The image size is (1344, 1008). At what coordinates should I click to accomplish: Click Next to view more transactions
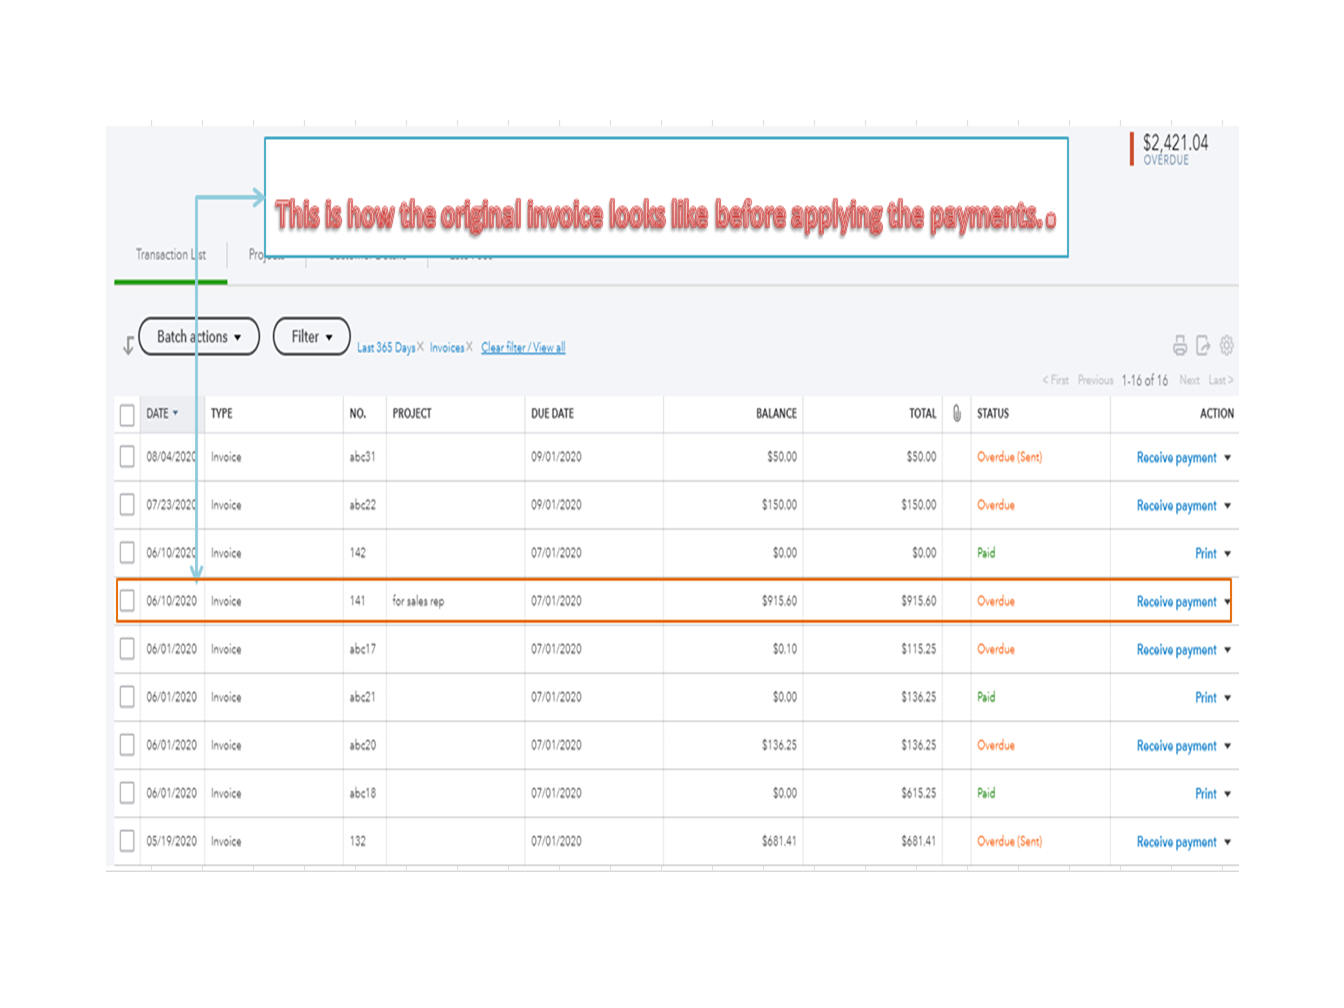[1189, 380]
